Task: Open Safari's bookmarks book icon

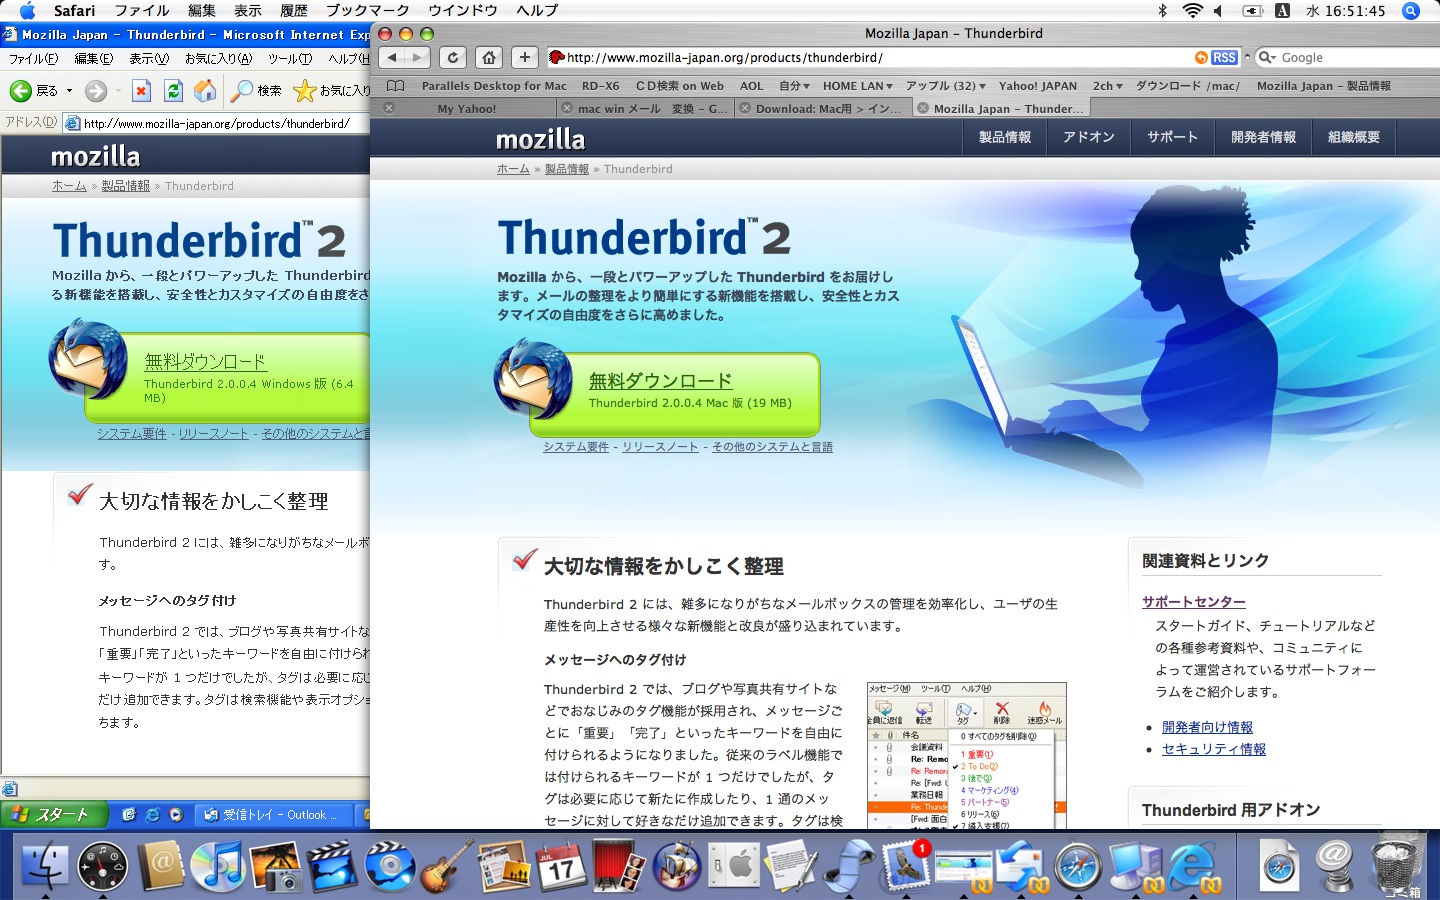Action: click(x=396, y=86)
